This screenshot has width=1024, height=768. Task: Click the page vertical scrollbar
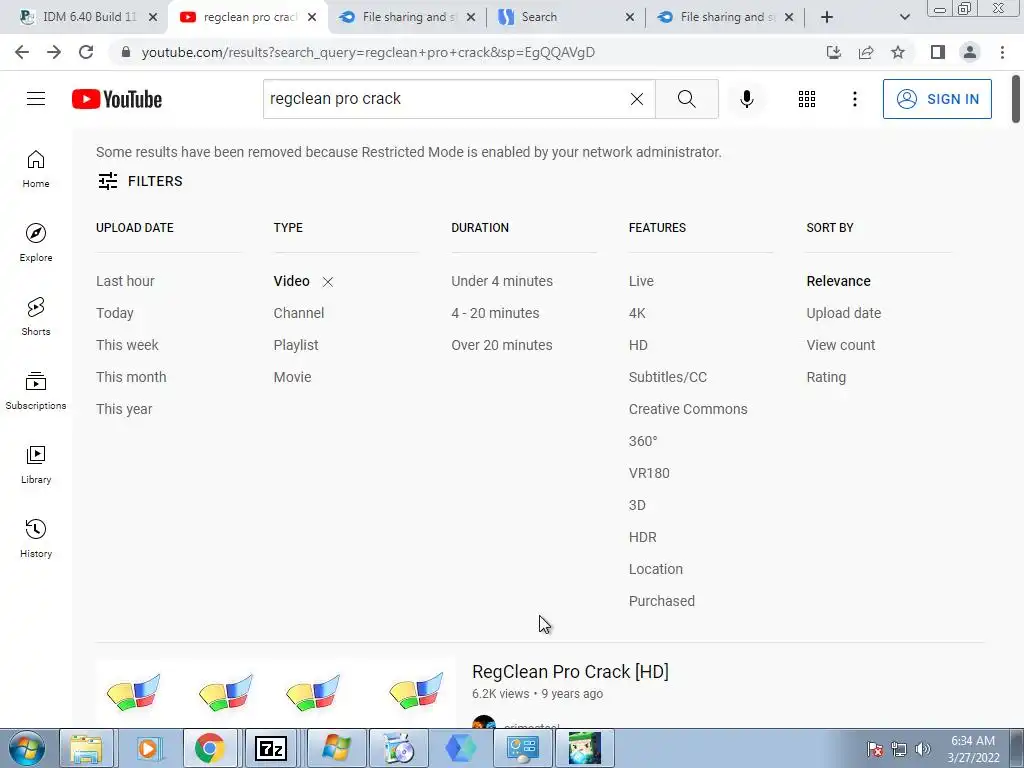[1016, 99]
